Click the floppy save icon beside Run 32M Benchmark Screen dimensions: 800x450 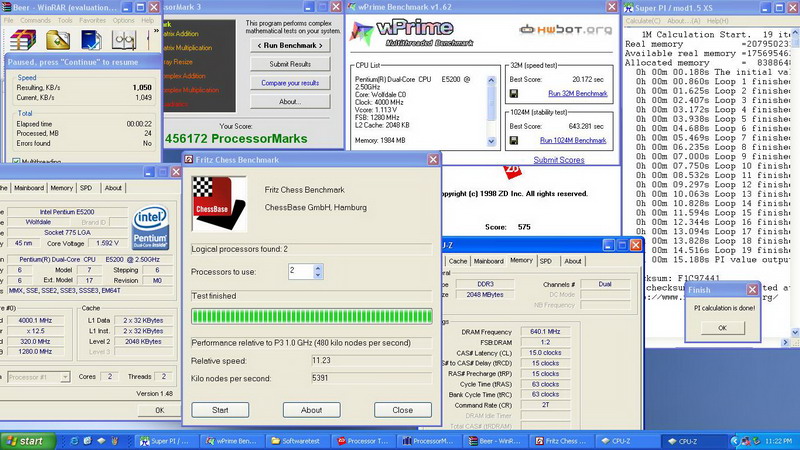click(514, 93)
